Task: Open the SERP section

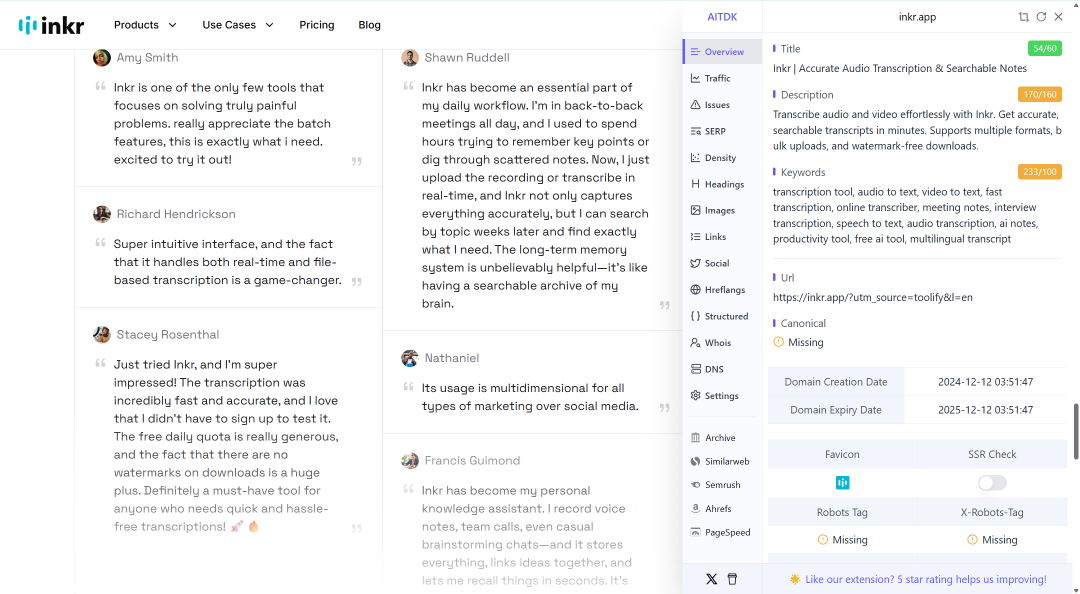Action: [723, 131]
